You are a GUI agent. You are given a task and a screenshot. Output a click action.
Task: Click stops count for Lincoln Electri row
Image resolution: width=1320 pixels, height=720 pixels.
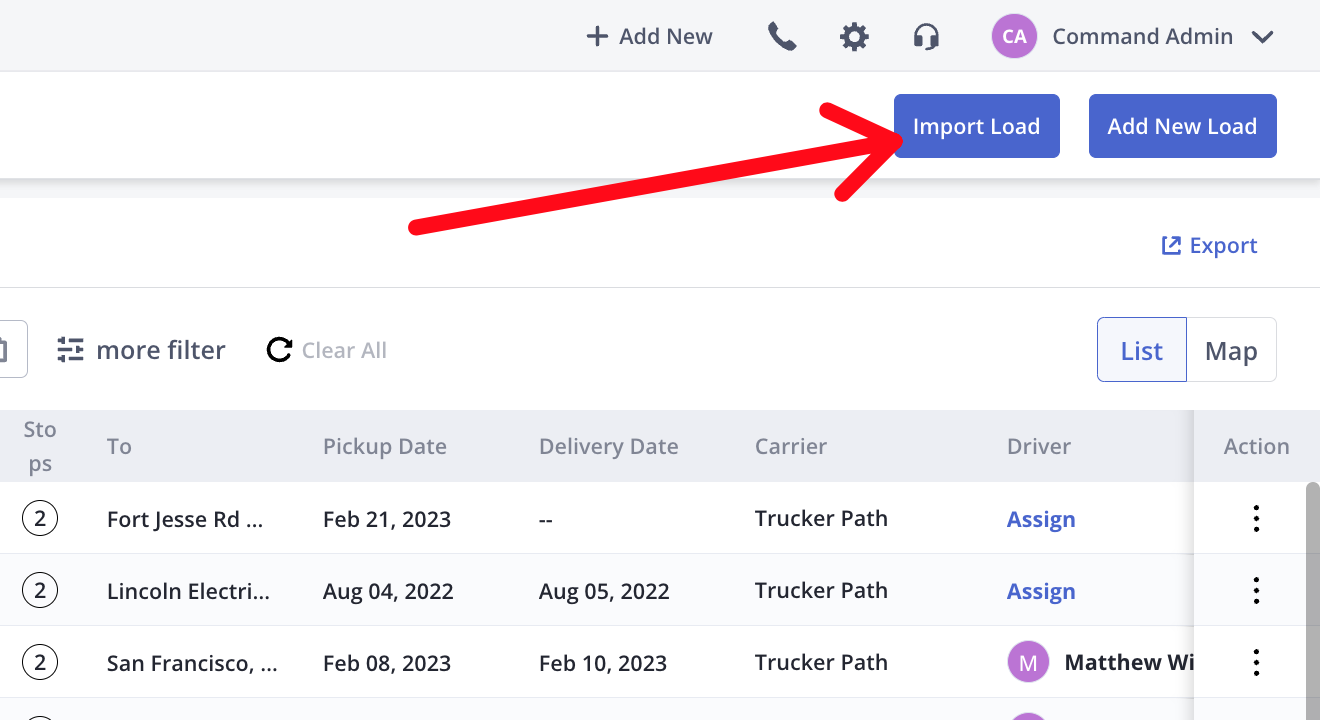click(40, 590)
